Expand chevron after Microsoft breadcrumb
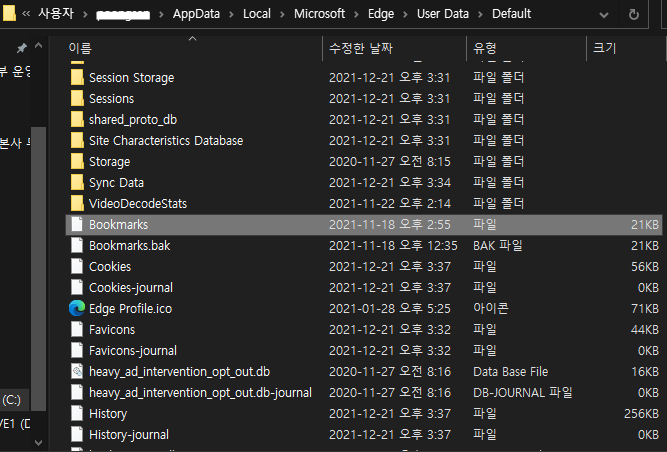The width and height of the screenshot is (667, 452). pos(356,14)
